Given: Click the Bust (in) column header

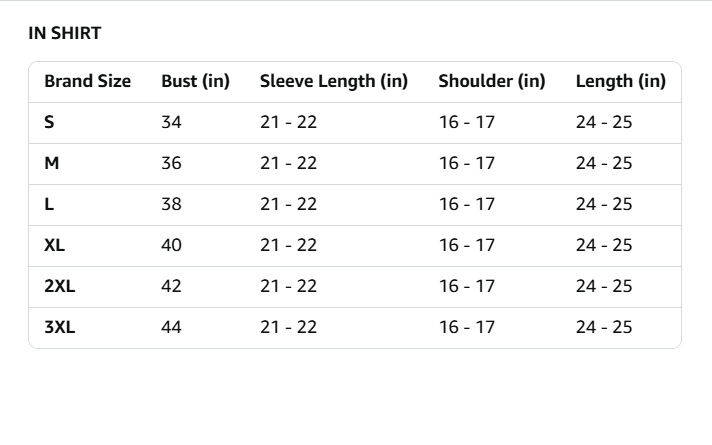Looking at the screenshot, I should pos(196,81).
